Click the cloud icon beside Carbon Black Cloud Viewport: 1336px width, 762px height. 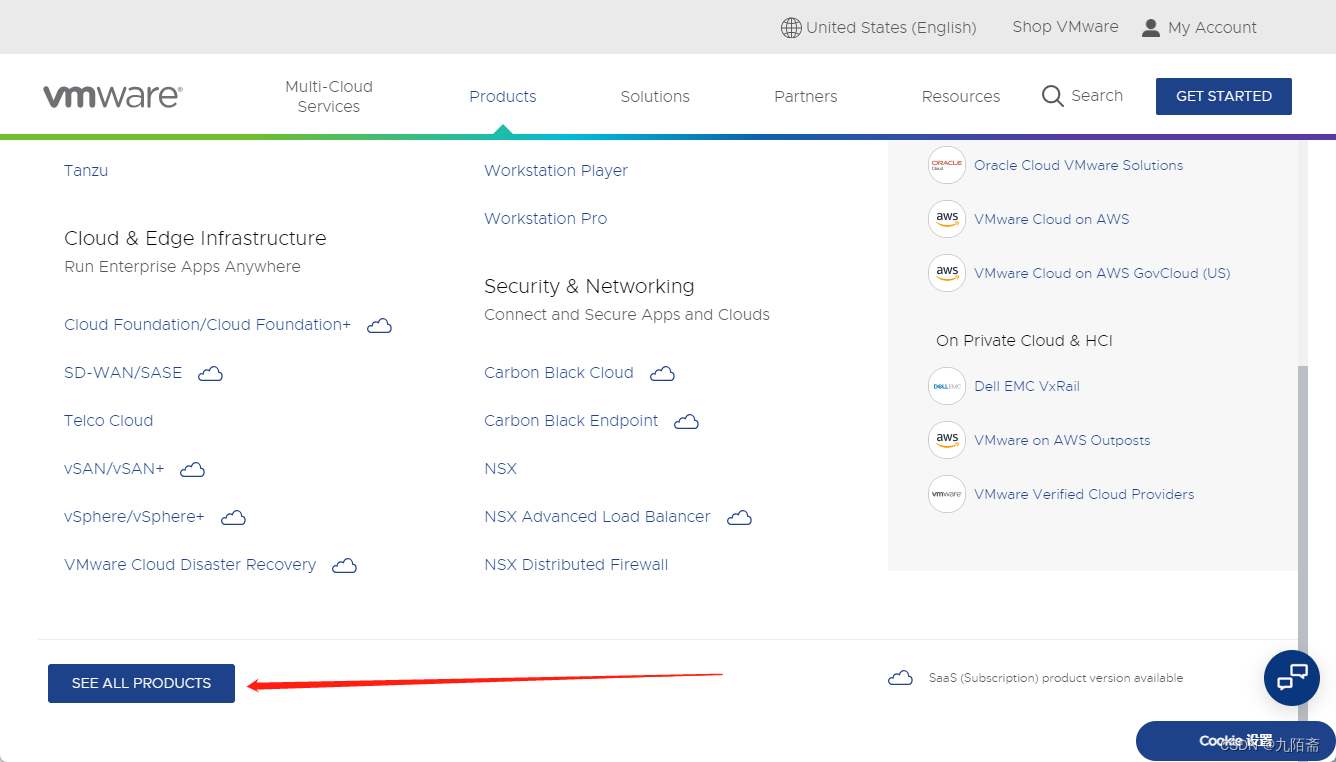tap(662, 373)
